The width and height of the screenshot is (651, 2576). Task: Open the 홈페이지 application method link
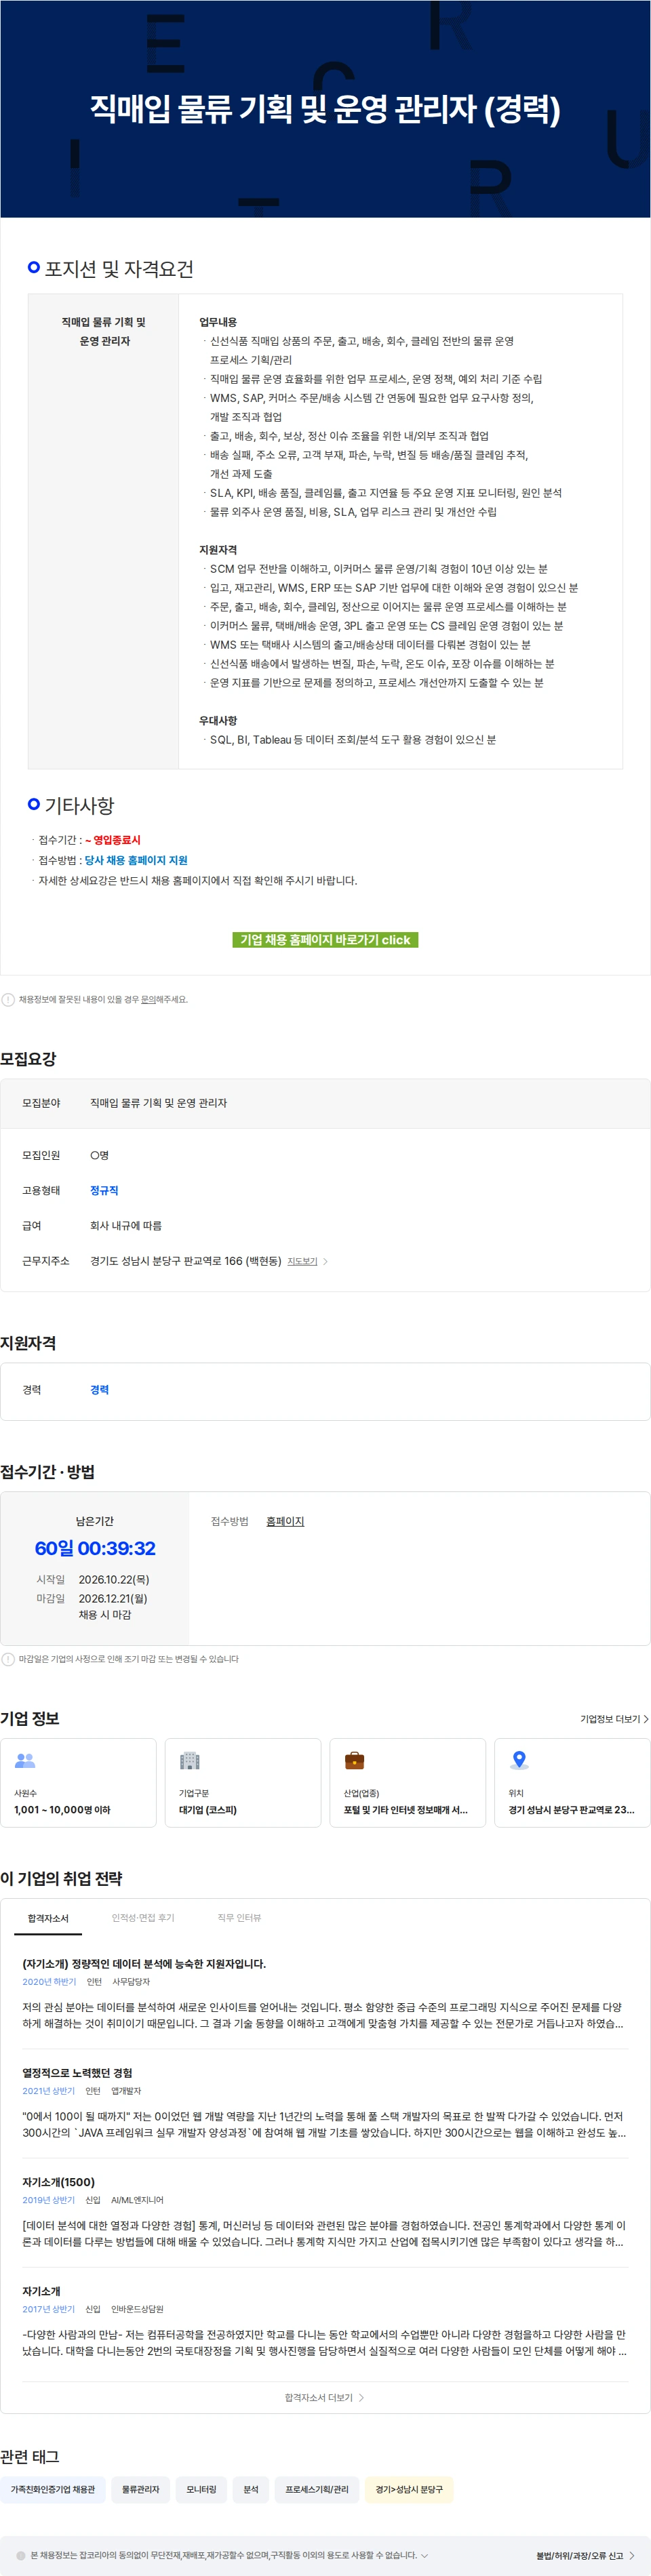tap(285, 1521)
